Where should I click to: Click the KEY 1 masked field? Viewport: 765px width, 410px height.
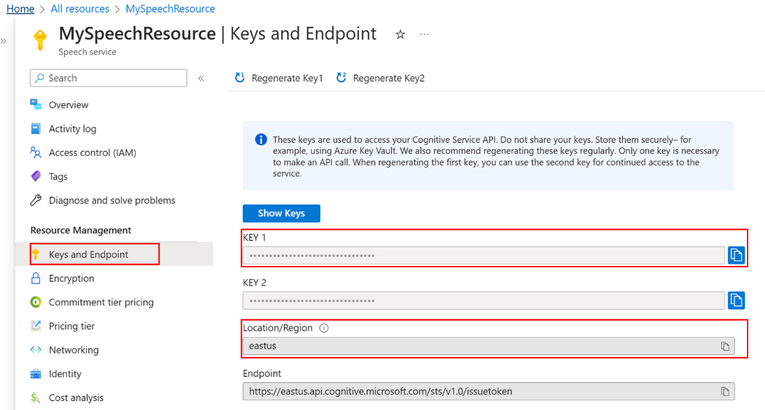483,255
